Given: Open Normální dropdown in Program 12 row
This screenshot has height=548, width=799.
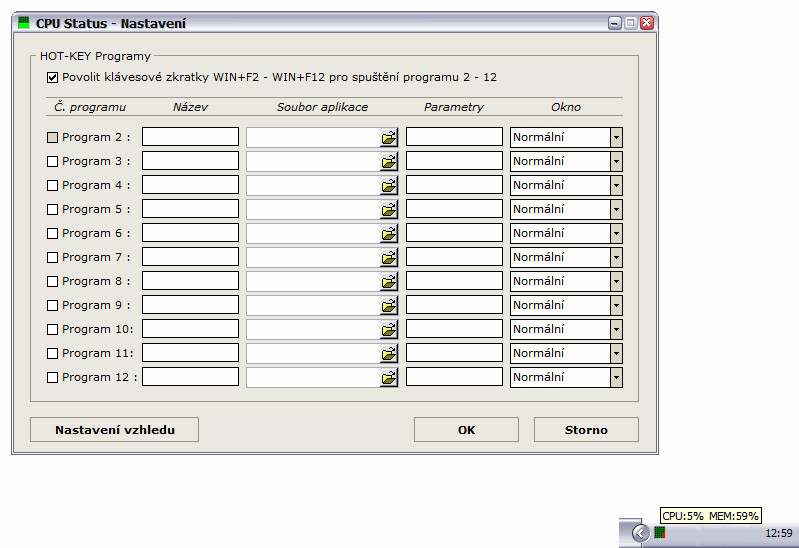Looking at the screenshot, I should [x=616, y=377].
